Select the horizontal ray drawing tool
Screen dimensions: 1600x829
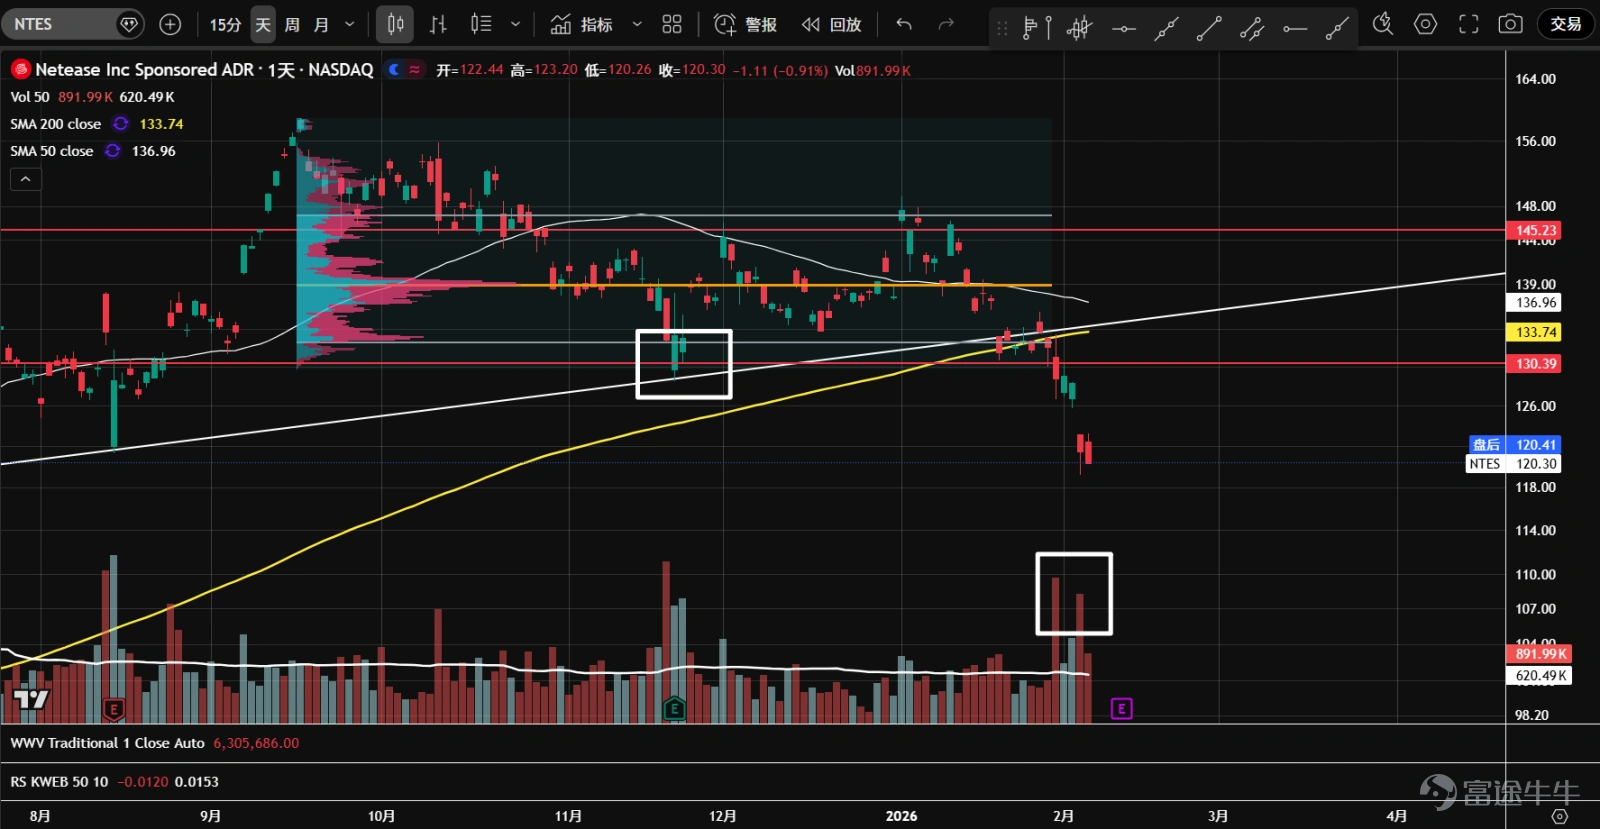[1295, 28]
